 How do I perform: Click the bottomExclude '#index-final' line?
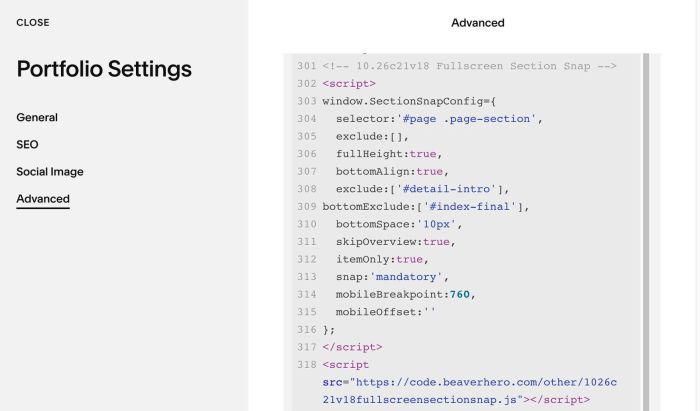click(425, 207)
